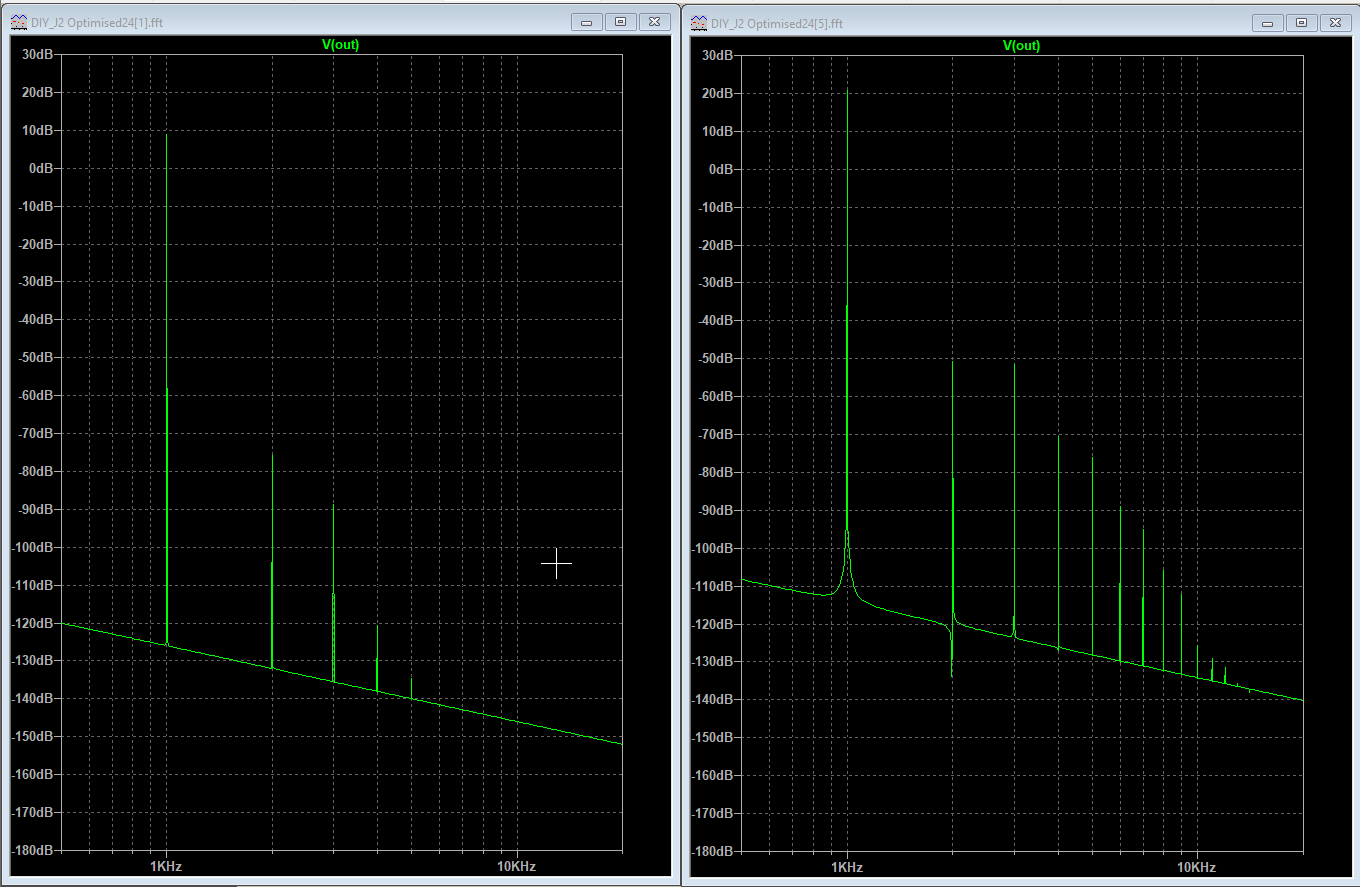The height and width of the screenshot is (887, 1360).
Task: Click the 10KHz frequency label in the [1].fft plot
Action: (516, 866)
